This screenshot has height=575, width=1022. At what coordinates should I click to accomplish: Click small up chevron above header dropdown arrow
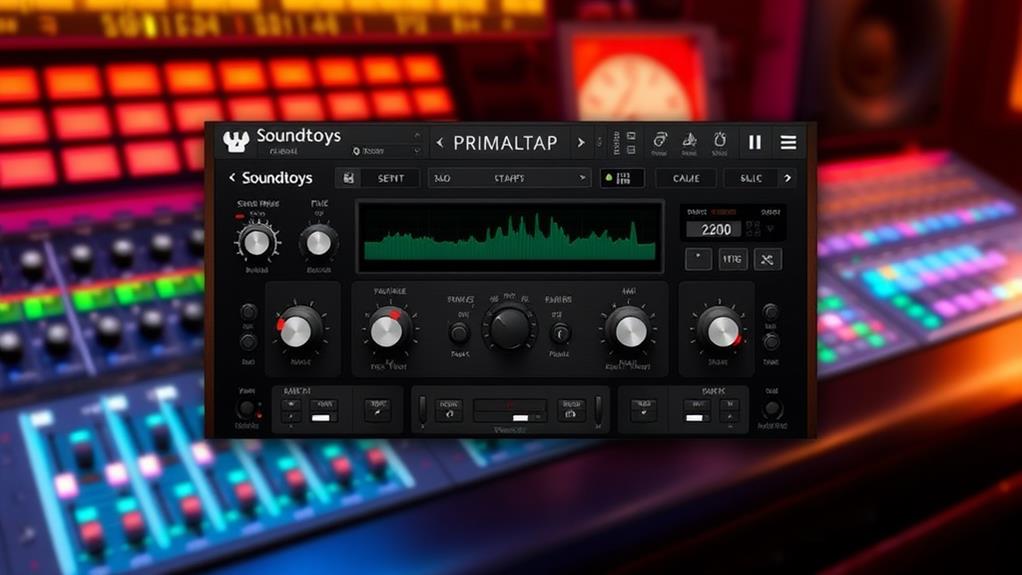(416, 136)
